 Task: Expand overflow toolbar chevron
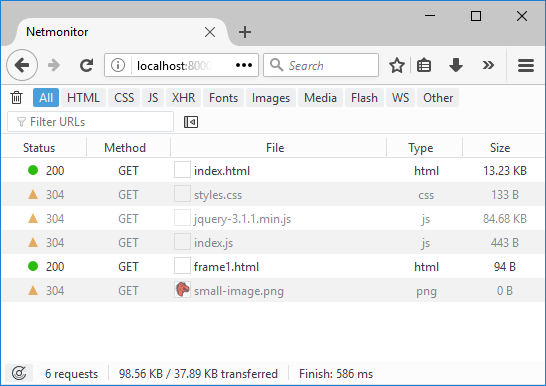pos(488,65)
